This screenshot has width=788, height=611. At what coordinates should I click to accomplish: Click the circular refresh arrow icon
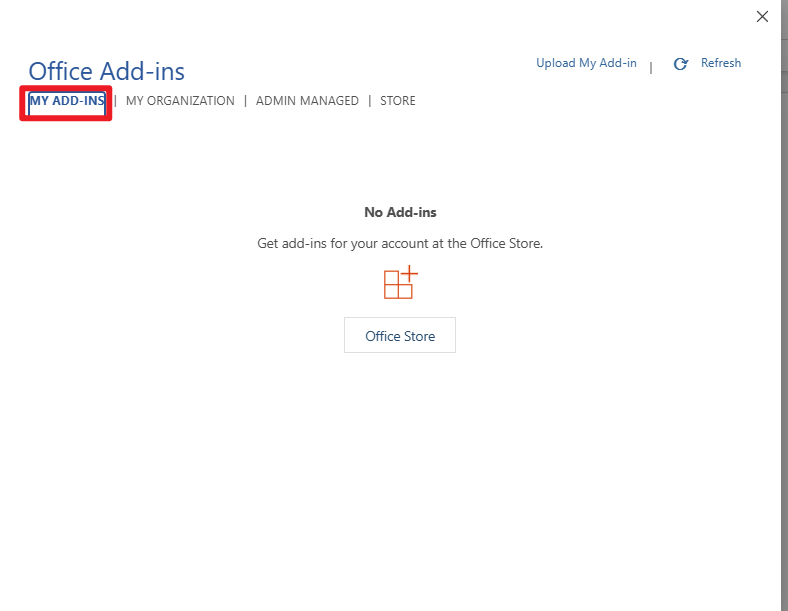[x=680, y=64]
